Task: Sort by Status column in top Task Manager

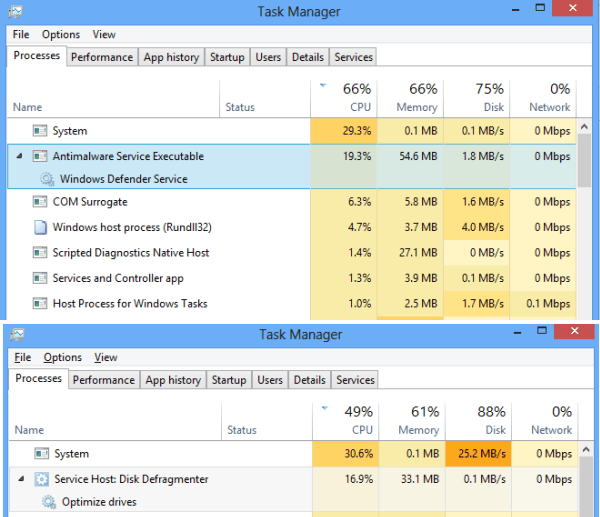Action: pos(265,99)
